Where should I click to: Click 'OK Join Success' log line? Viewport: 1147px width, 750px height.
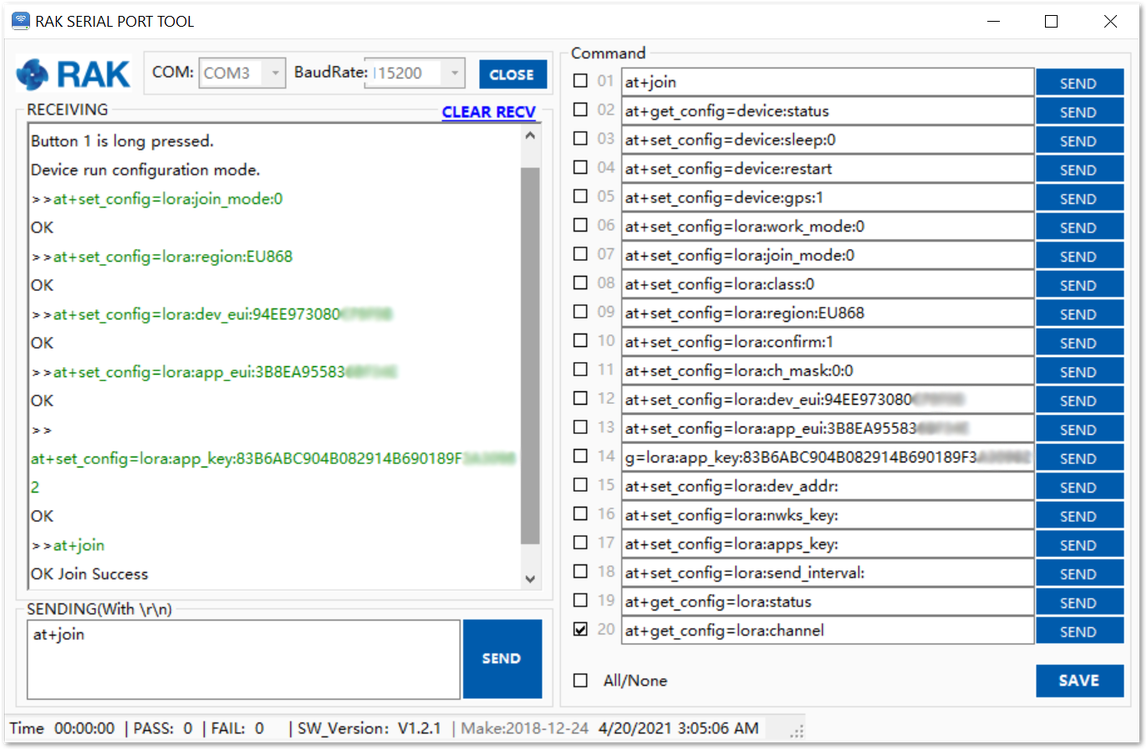(x=89, y=574)
